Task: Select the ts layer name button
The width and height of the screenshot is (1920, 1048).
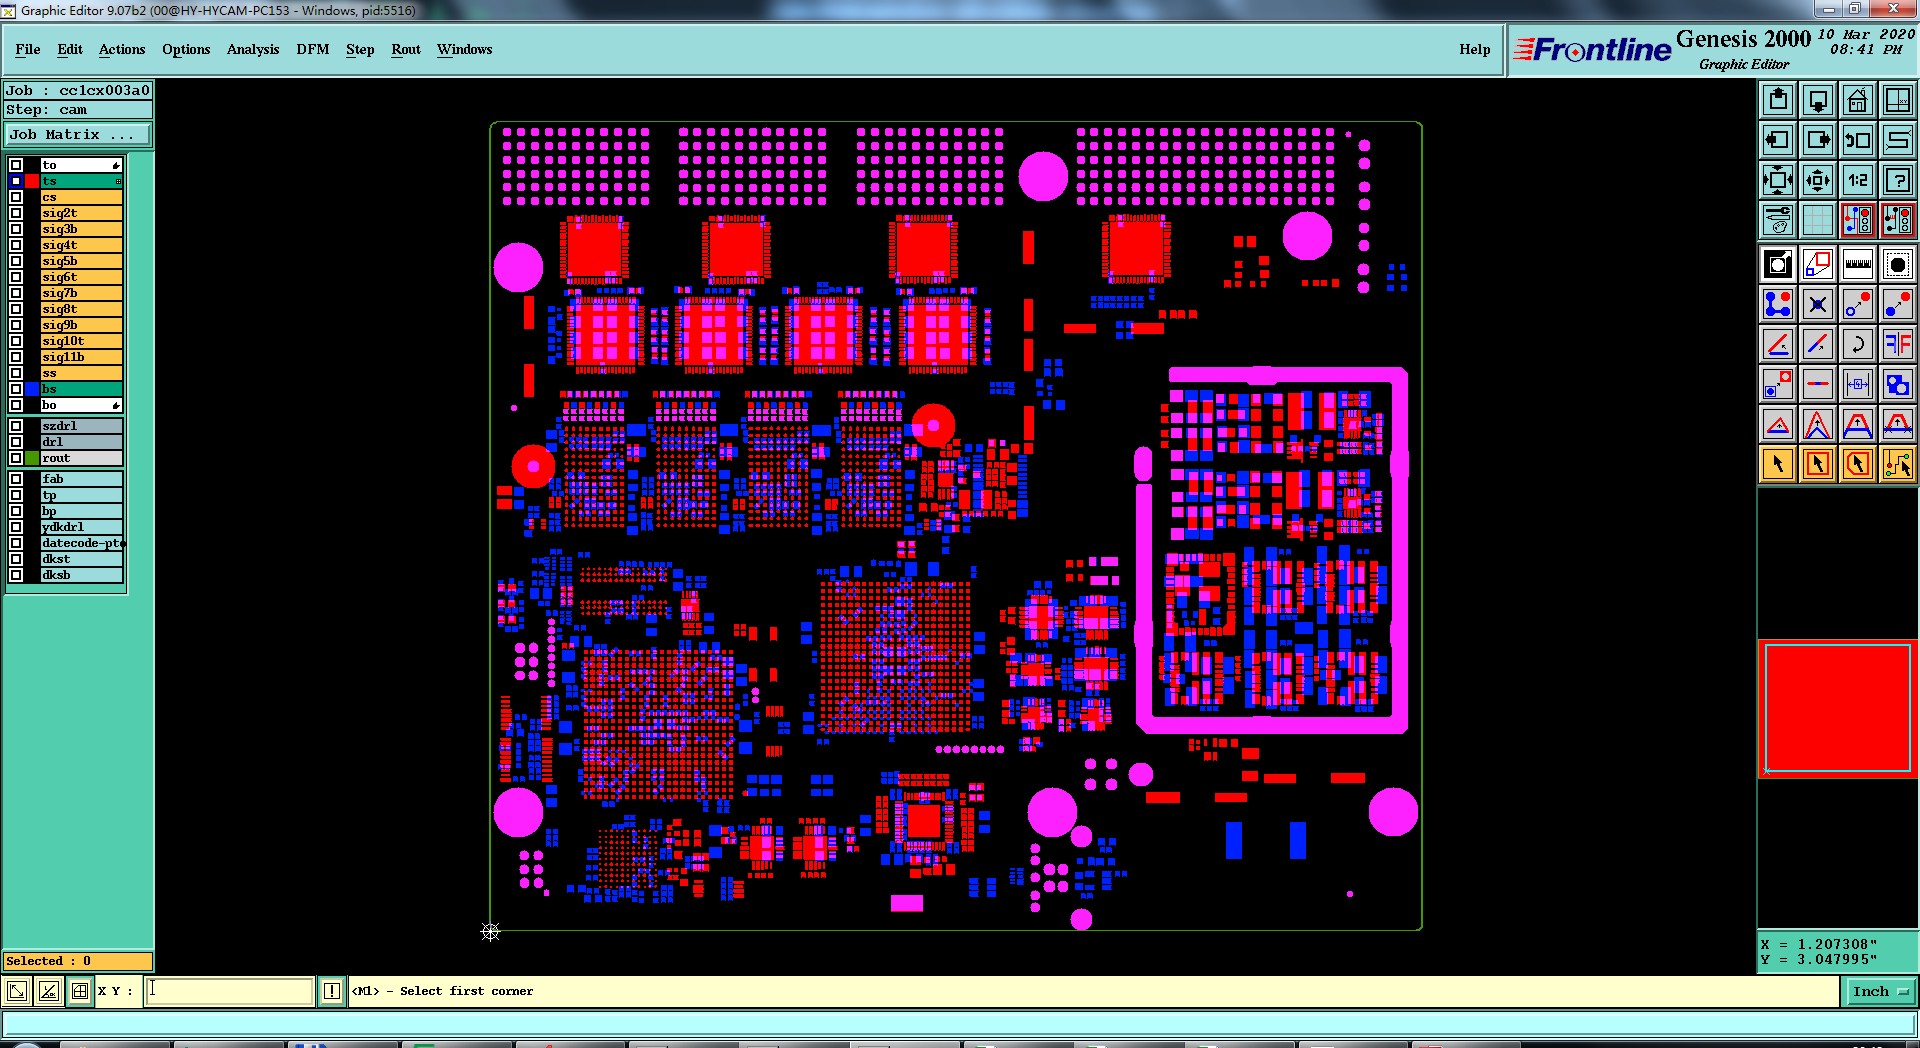Action: [x=81, y=181]
